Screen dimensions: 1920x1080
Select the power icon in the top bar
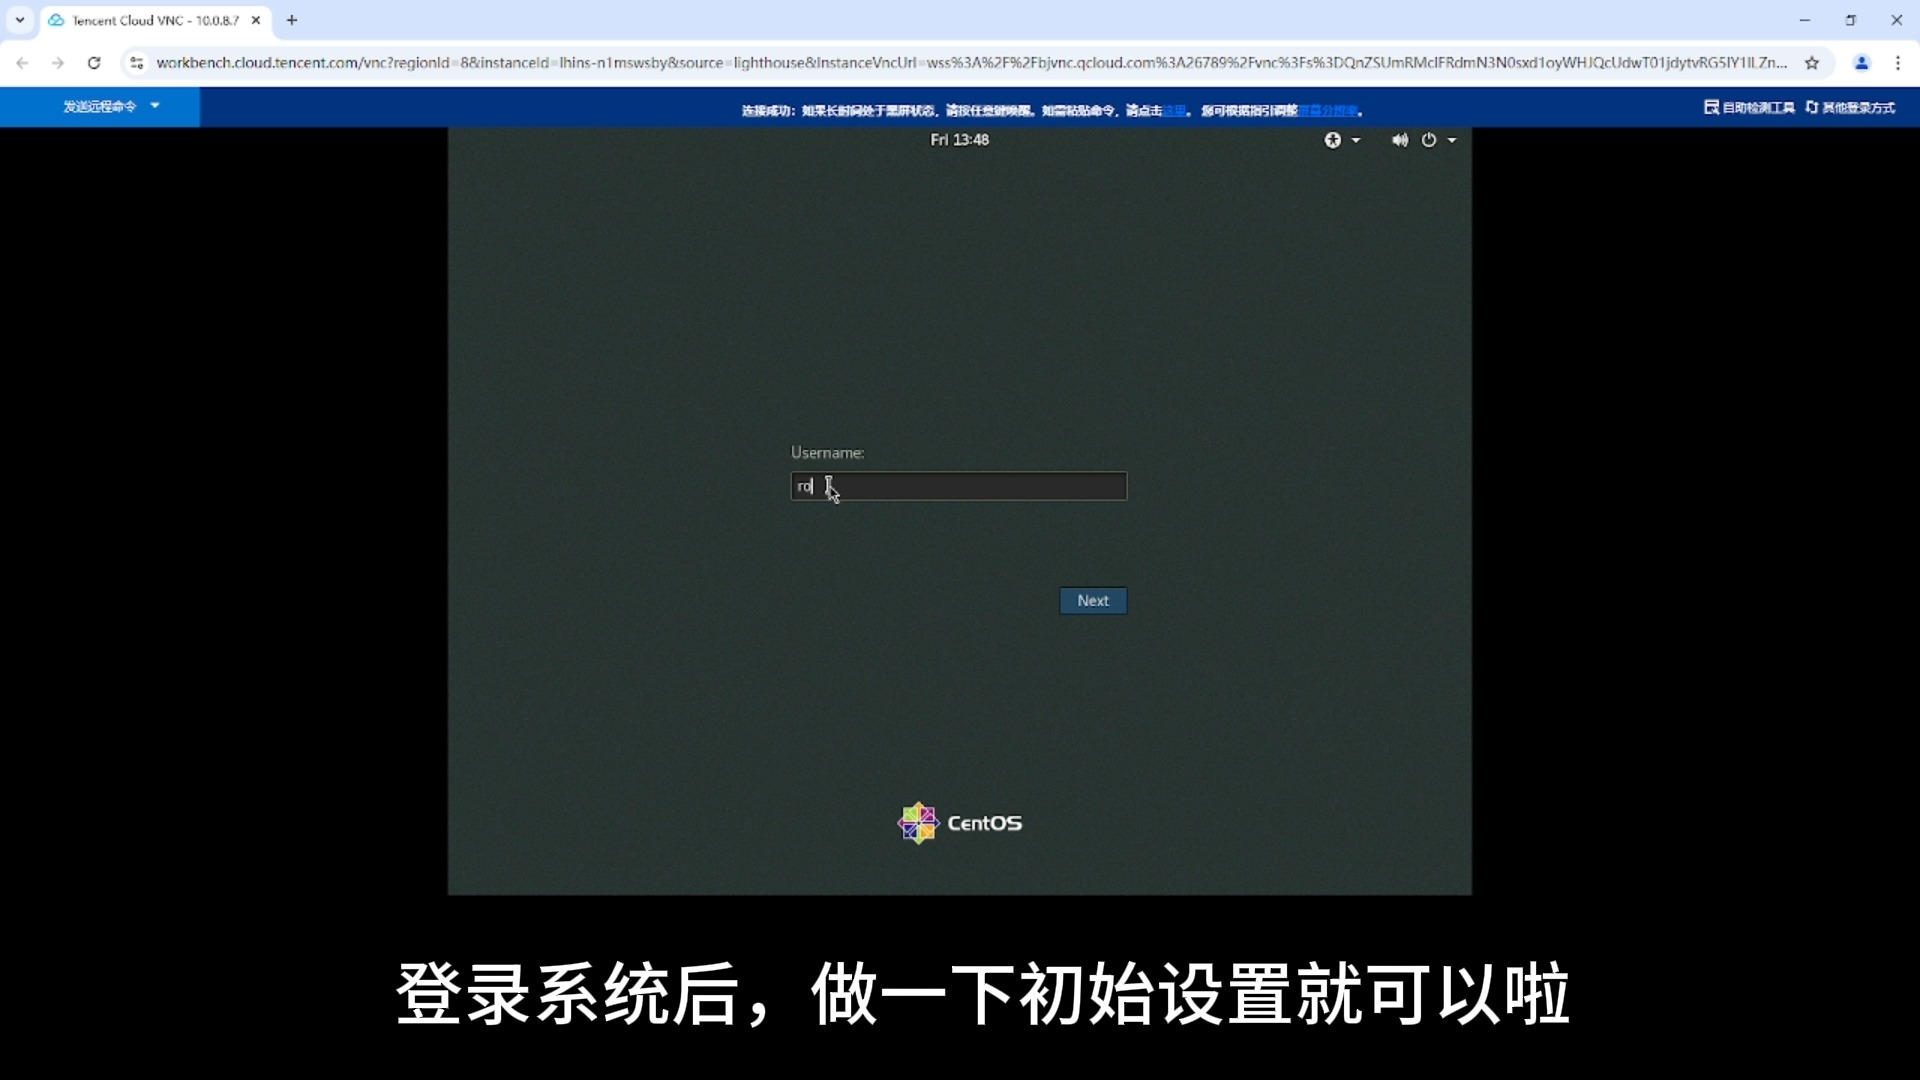coord(1428,140)
